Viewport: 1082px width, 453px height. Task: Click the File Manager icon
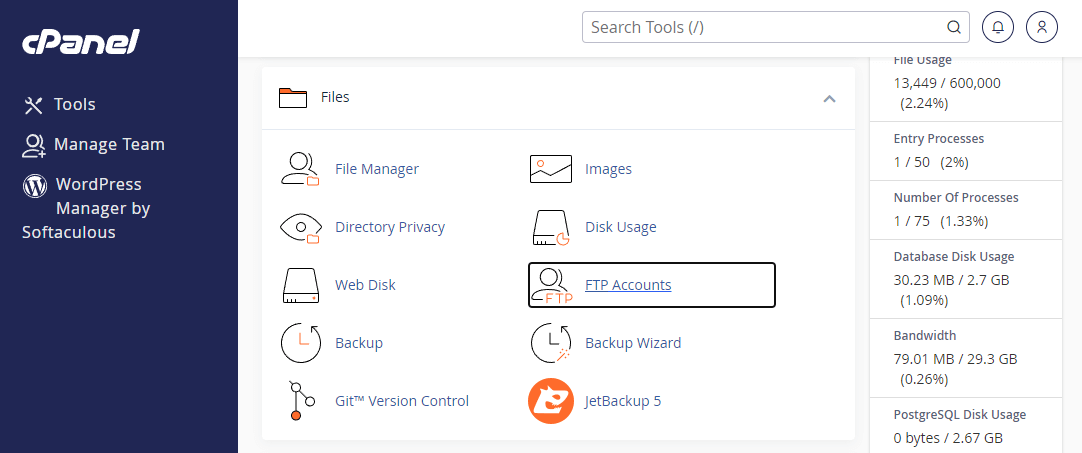click(x=301, y=169)
